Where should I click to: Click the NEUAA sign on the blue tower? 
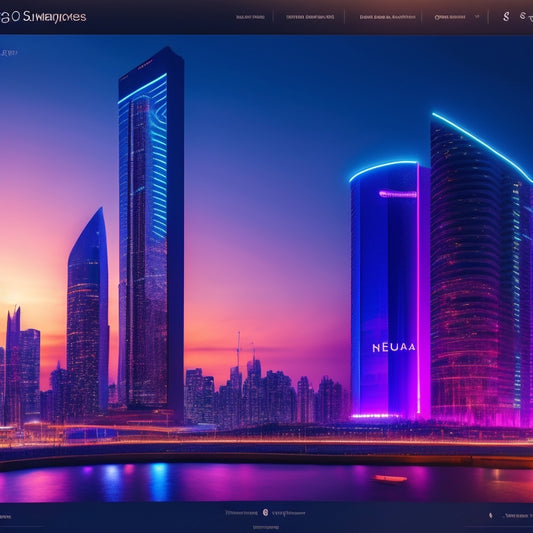(x=394, y=347)
